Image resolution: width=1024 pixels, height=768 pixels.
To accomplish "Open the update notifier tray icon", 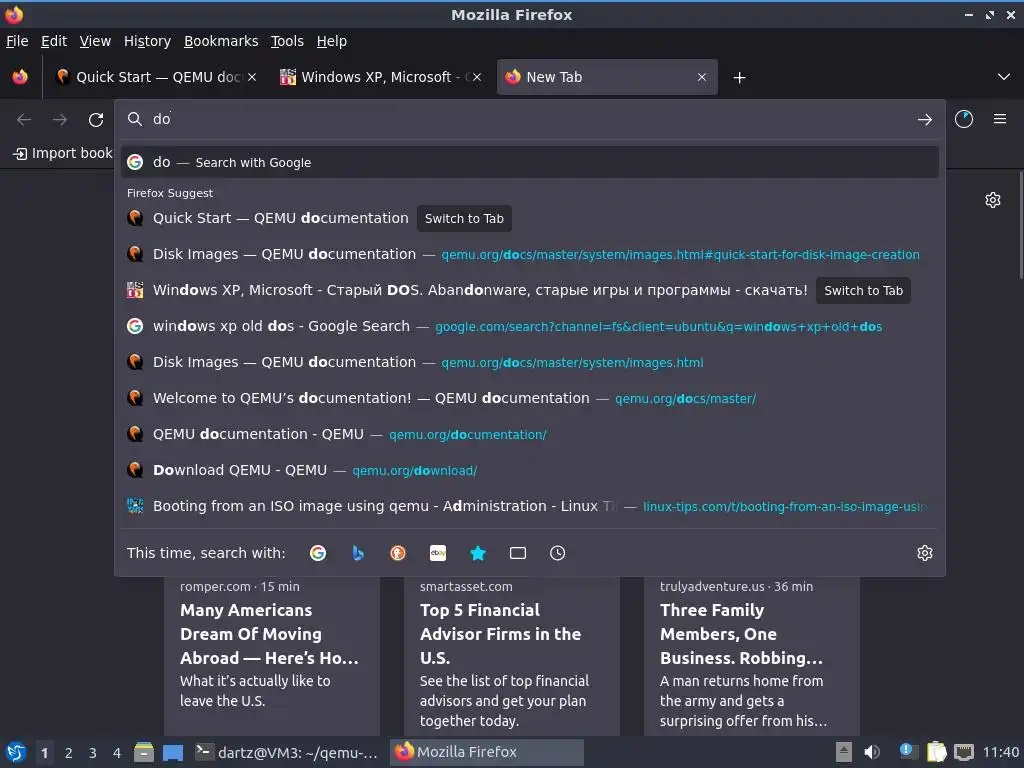I will [907, 752].
